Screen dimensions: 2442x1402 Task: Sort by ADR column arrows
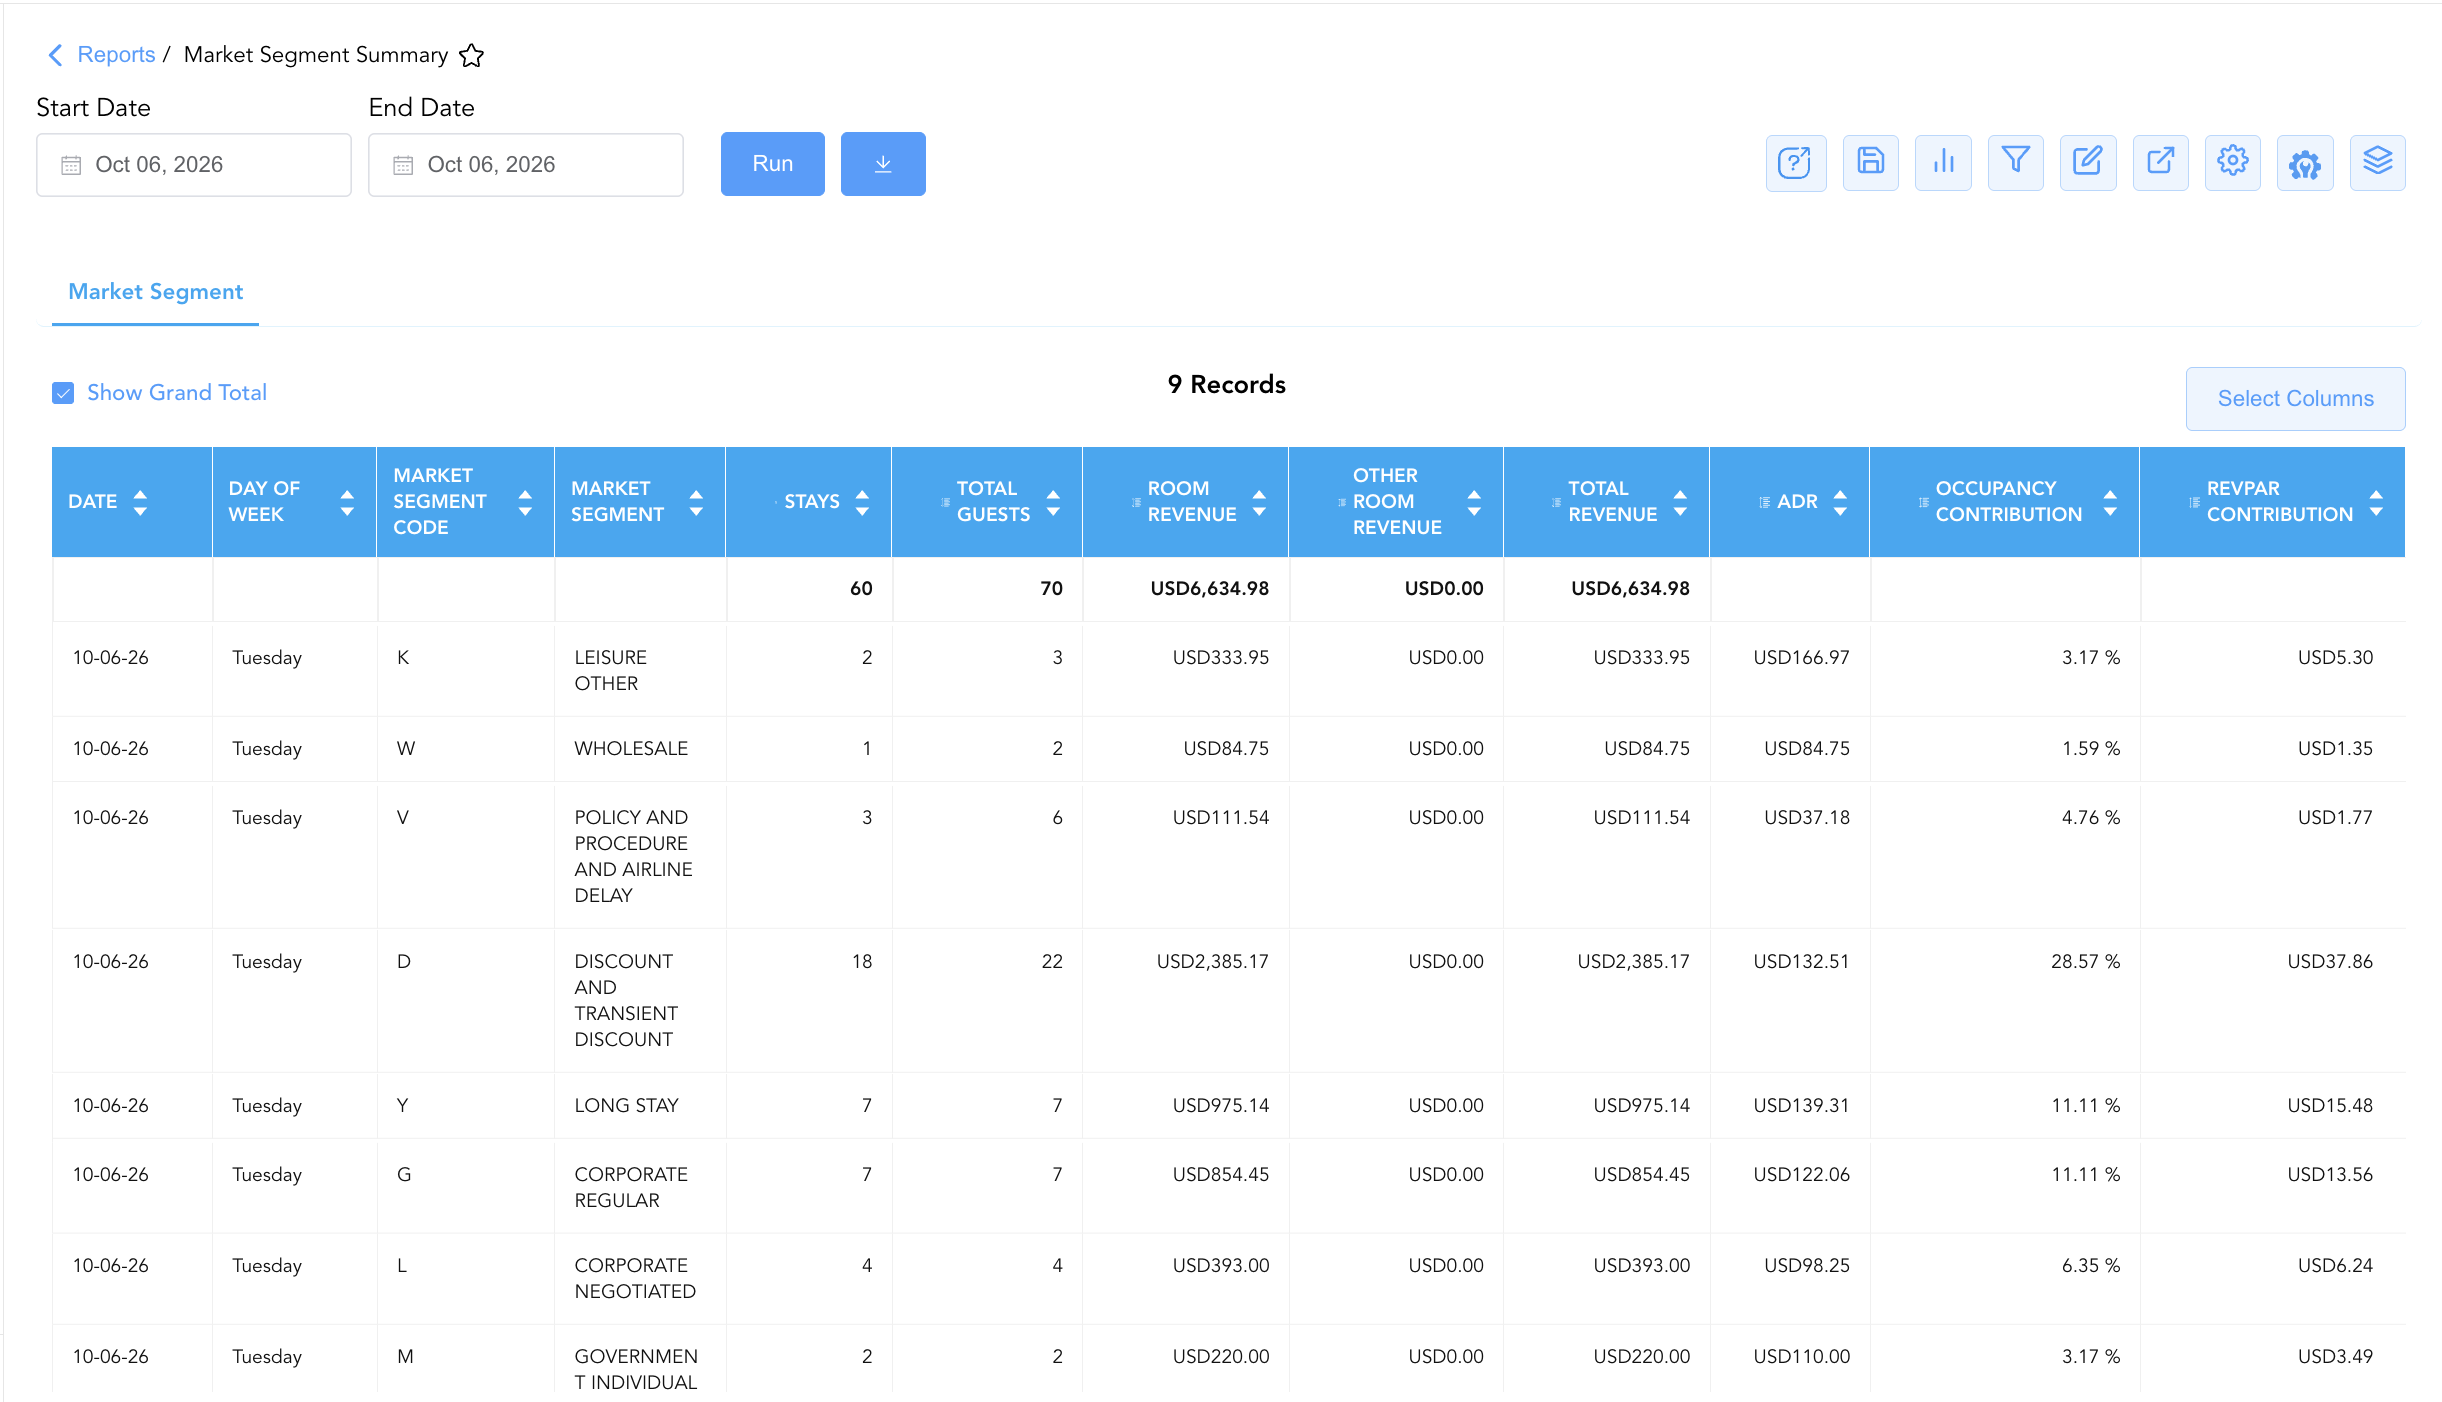(x=1840, y=502)
